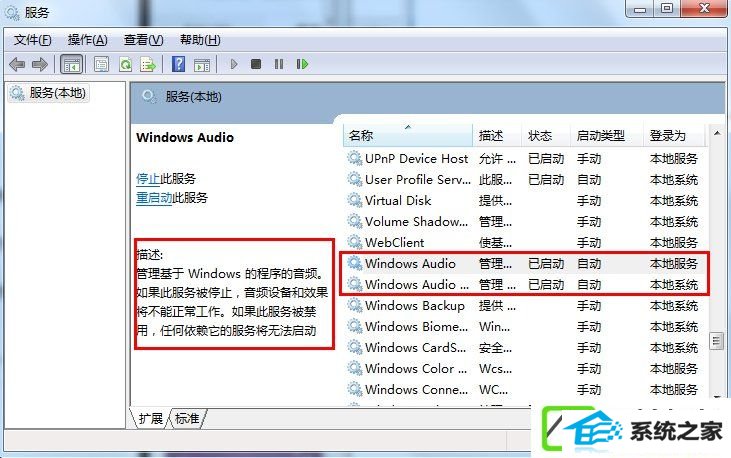
Task: Select 服务(本地) in the left tree
Action: [x=49, y=93]
